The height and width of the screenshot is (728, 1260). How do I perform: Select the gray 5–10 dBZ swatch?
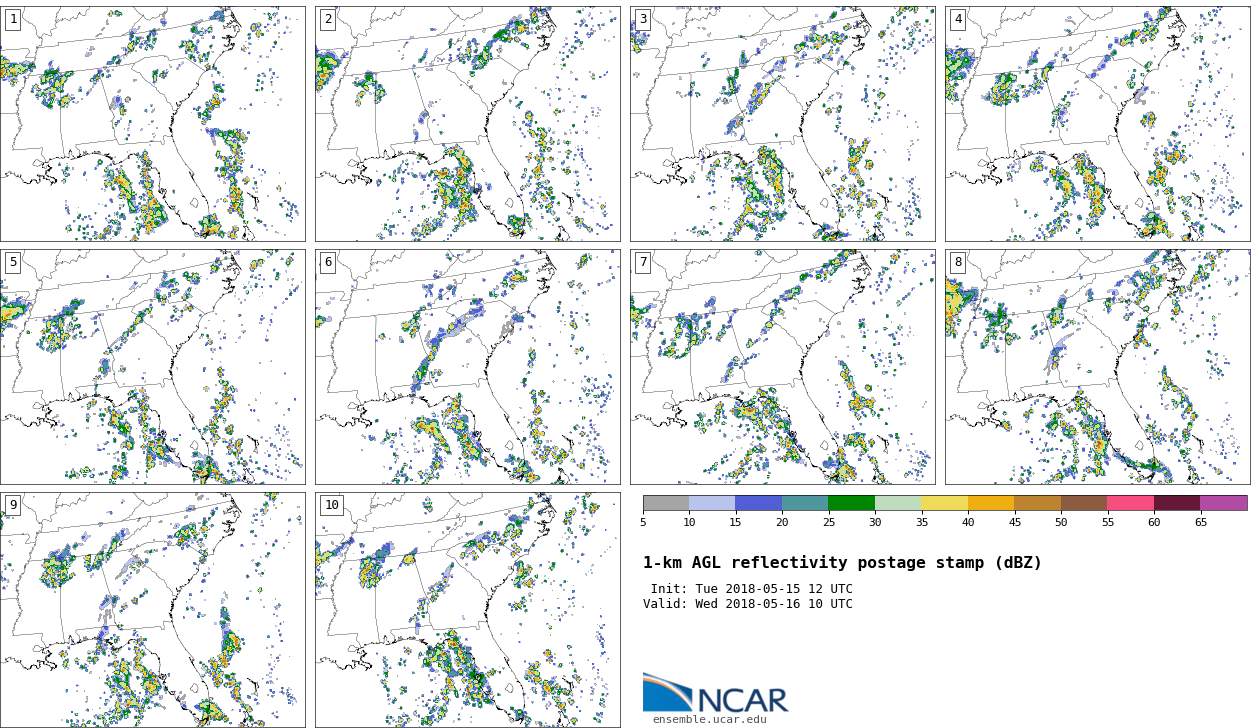click(x=666, y=503)
